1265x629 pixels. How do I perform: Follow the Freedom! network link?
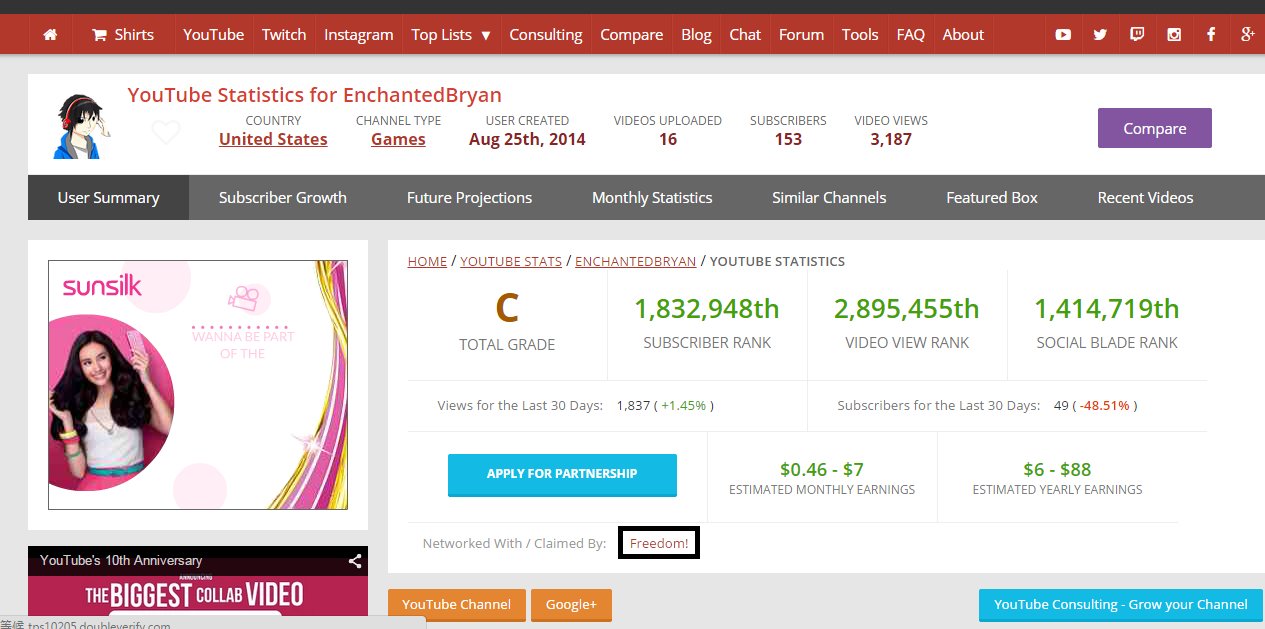[659, 543]
